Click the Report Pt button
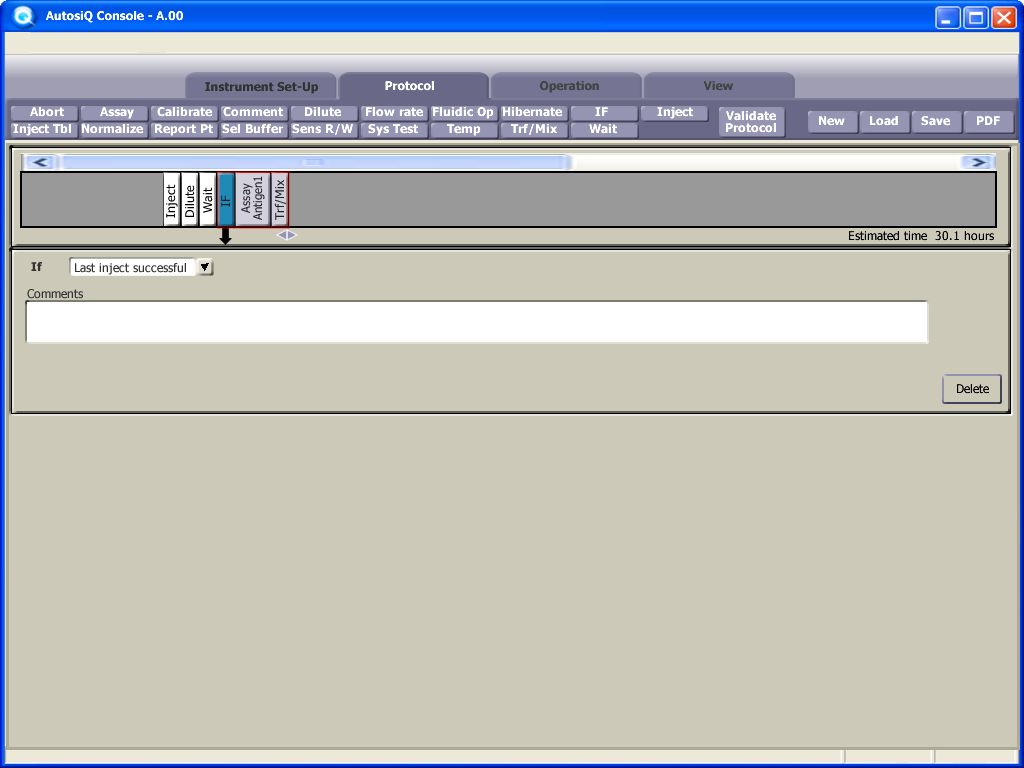The width and height of the screenshot is (1024, 768). coord(184,129)
